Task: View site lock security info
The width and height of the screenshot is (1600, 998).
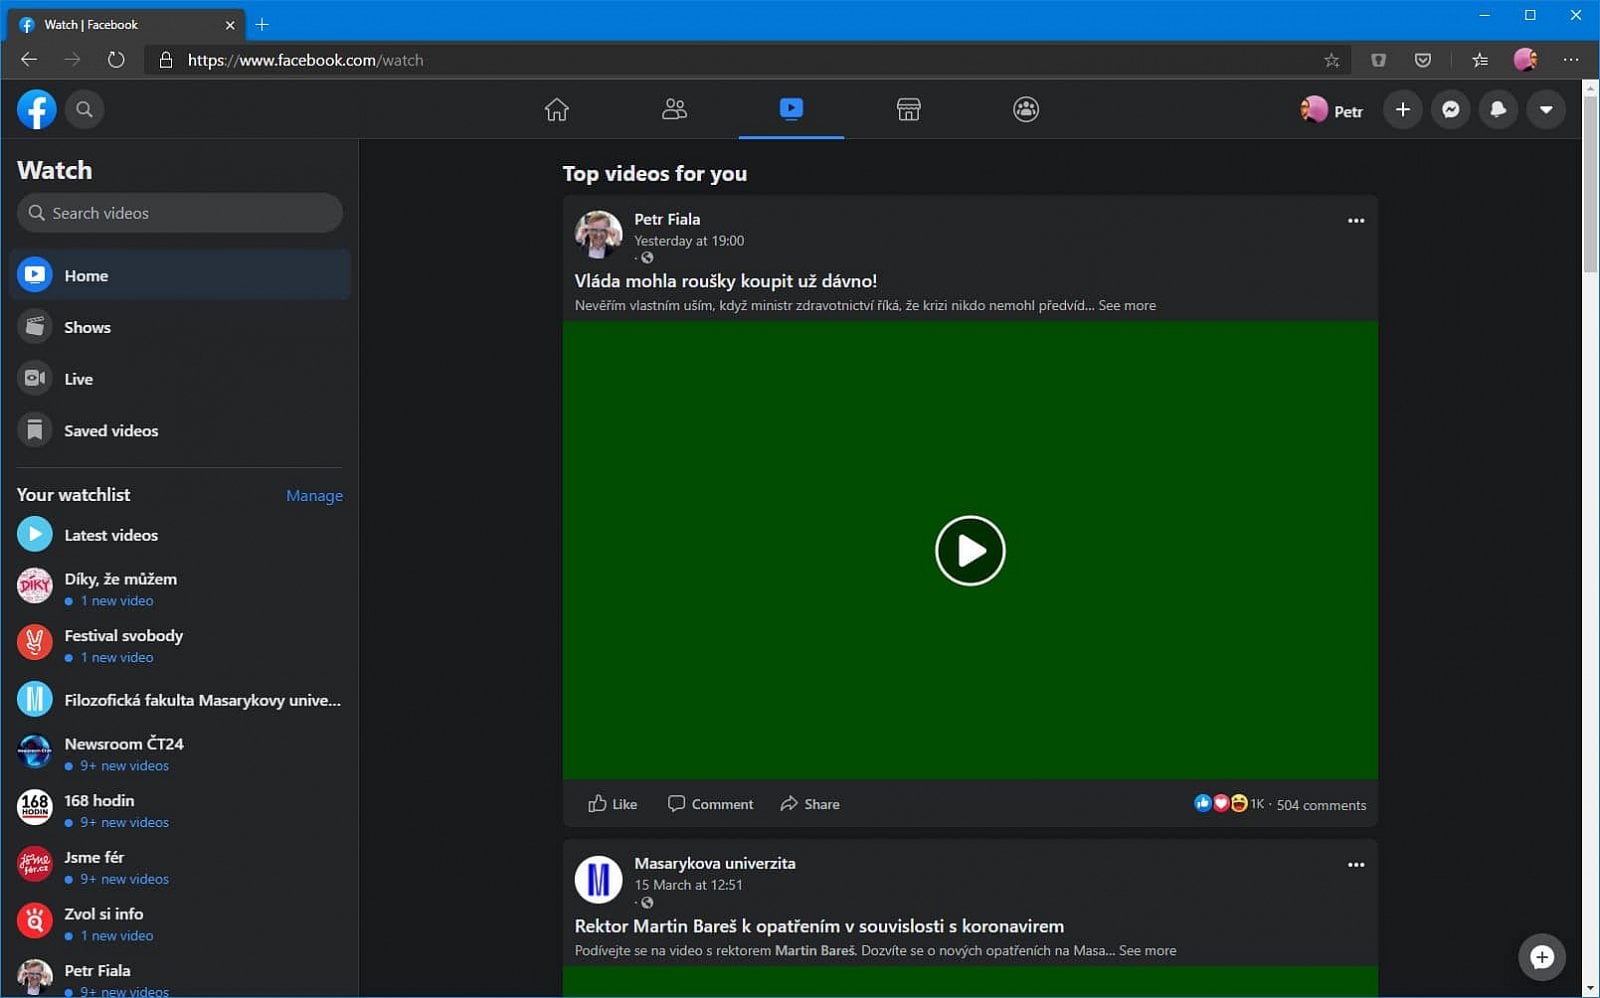Action: (x=166, y=60)
